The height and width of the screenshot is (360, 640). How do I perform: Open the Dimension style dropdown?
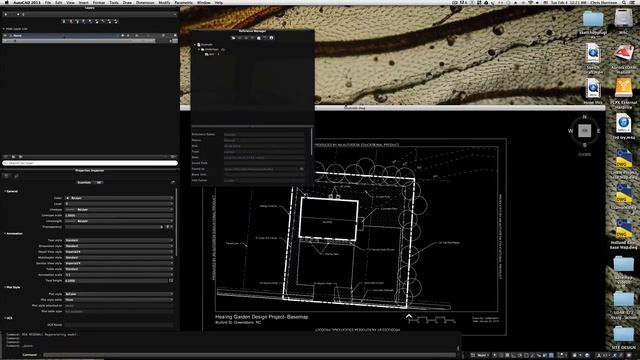[119, 246]
